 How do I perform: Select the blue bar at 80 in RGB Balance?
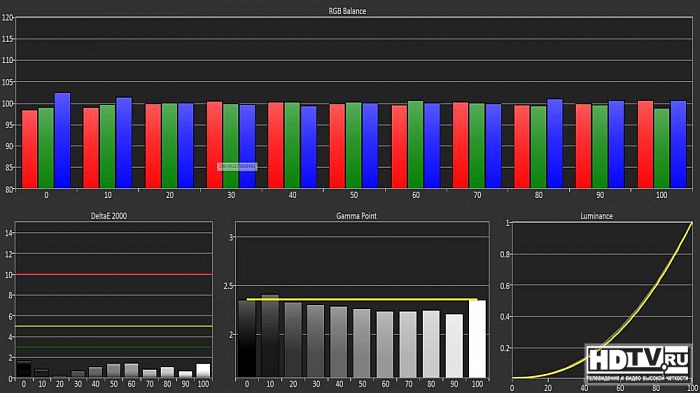[x=555, y=144]
